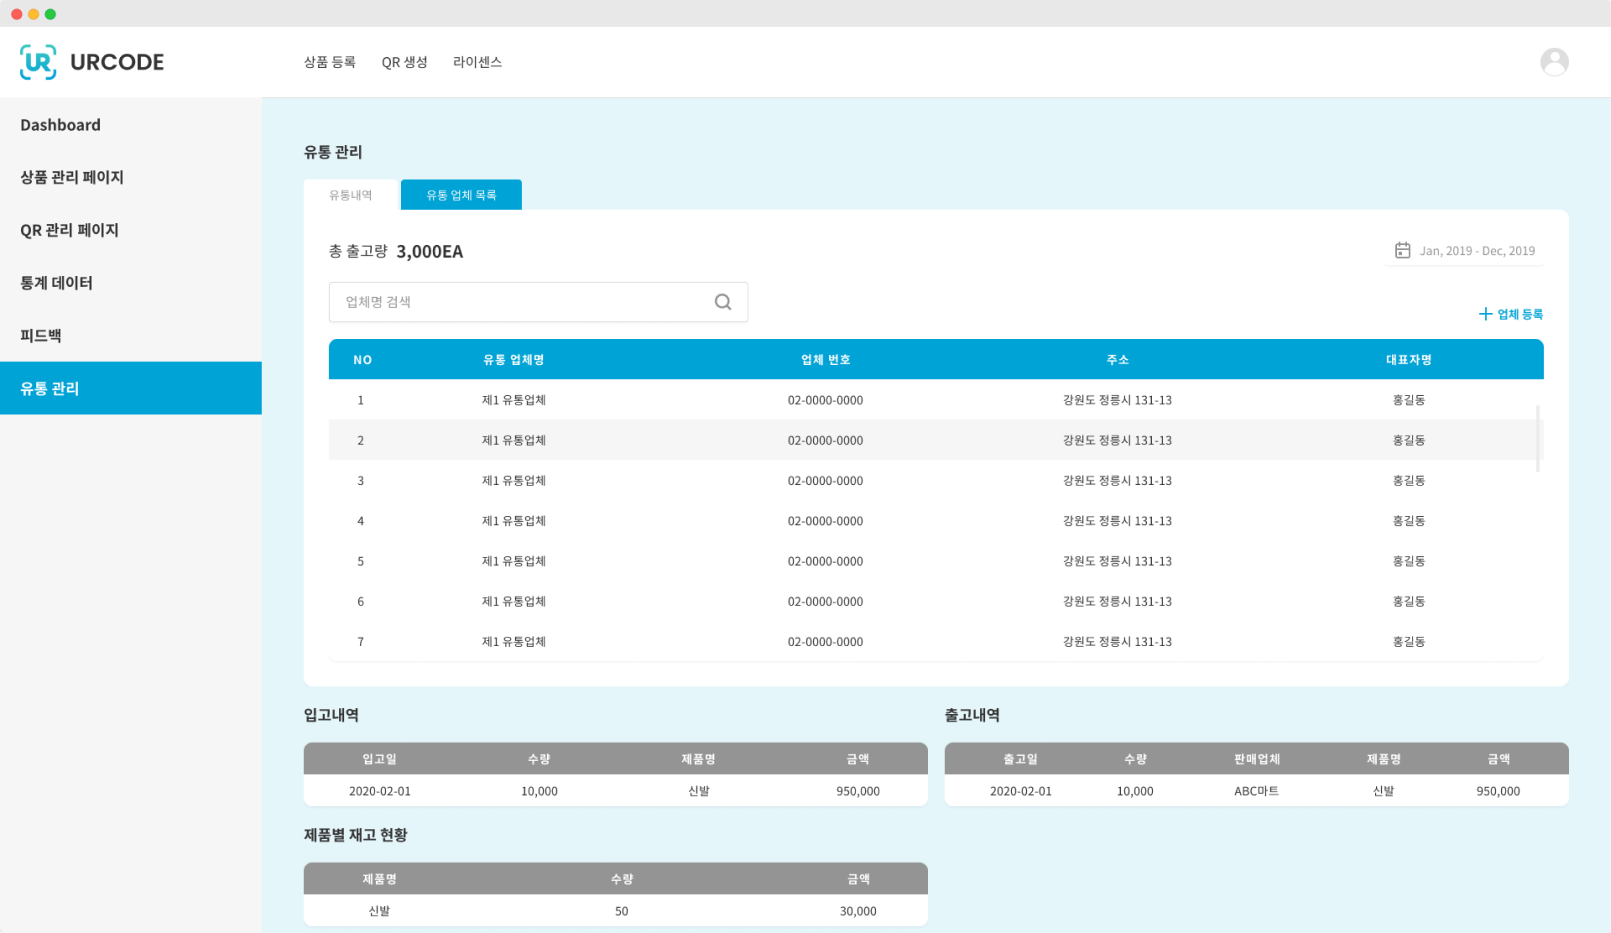Viewport: 1611px width, 933px height.
Task: Open the Jan 2019 - Dec 2019 date picker
Action: pyautogui.click(x=1476, y=251)
